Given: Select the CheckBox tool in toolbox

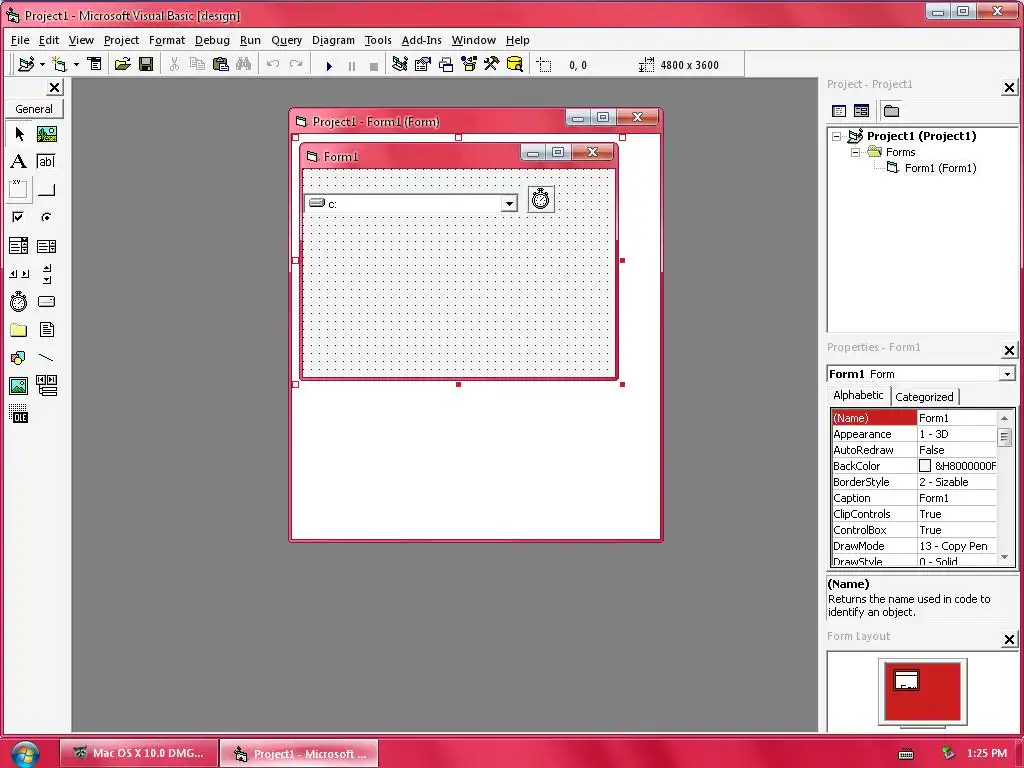Looking at the screenshot, I should (19, 217).
